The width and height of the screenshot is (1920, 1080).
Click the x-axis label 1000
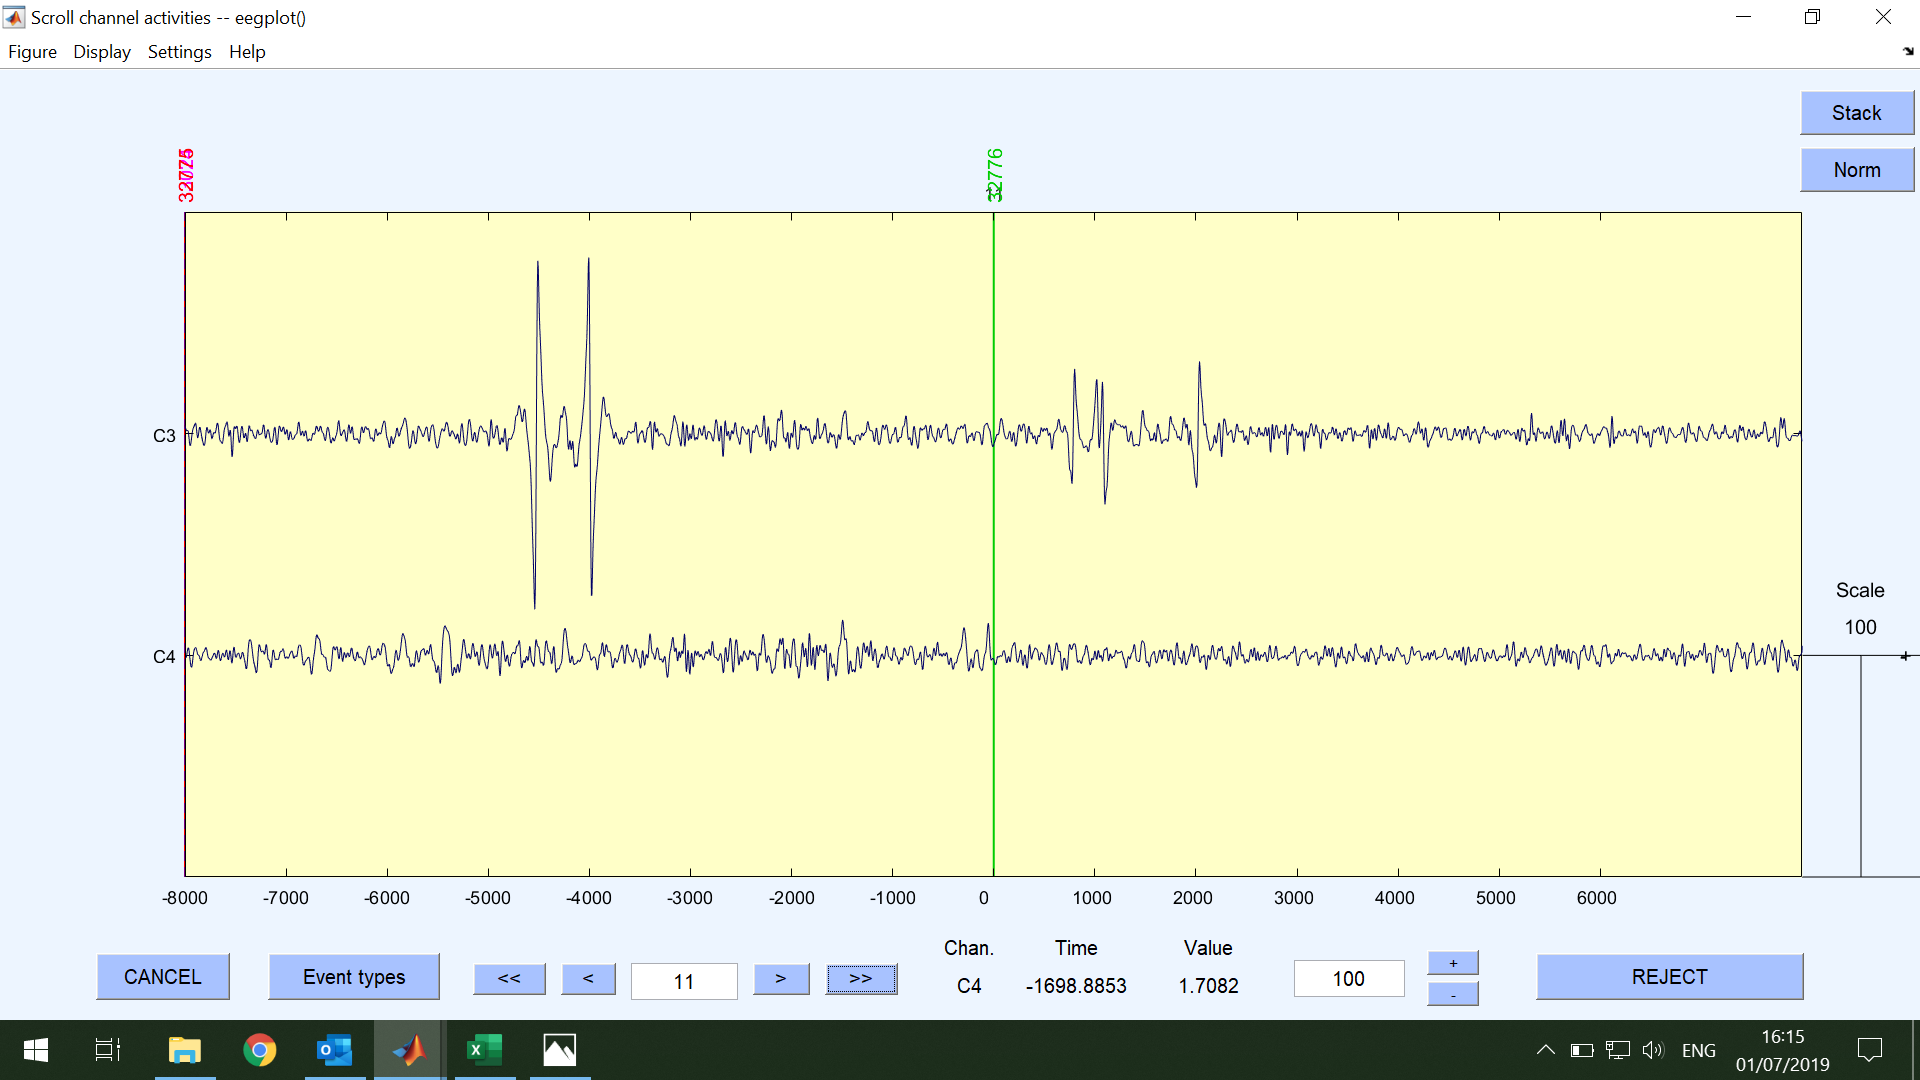coord(1092,898)
